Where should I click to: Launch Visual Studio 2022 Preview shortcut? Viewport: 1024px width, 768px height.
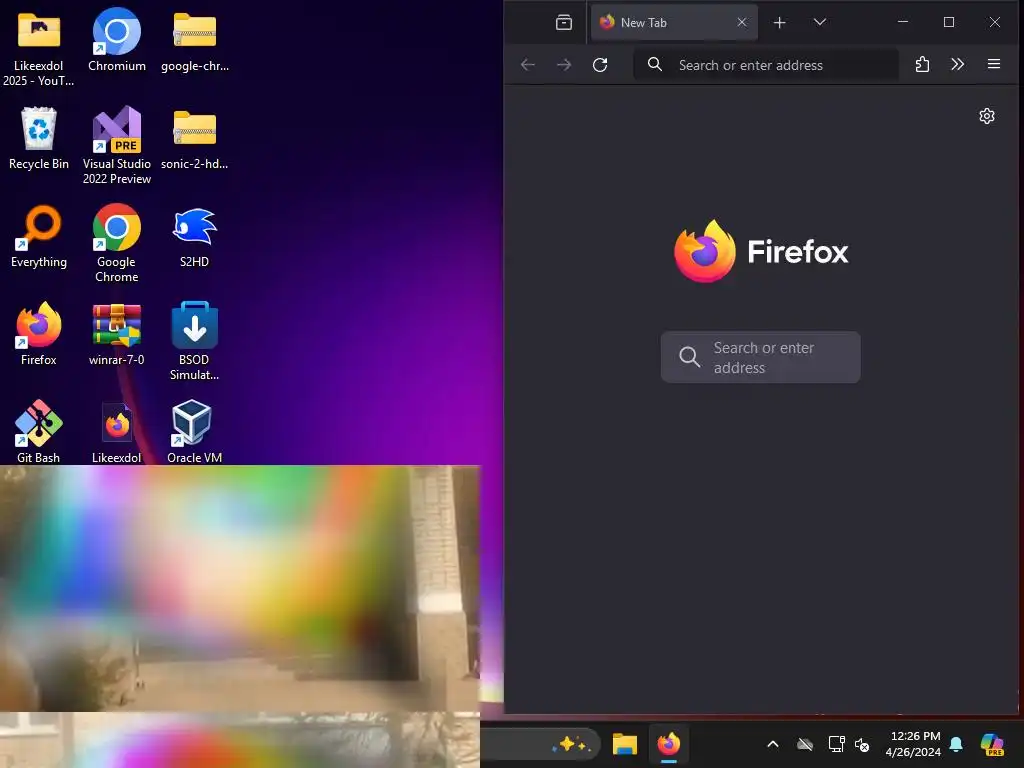(117, 146)
